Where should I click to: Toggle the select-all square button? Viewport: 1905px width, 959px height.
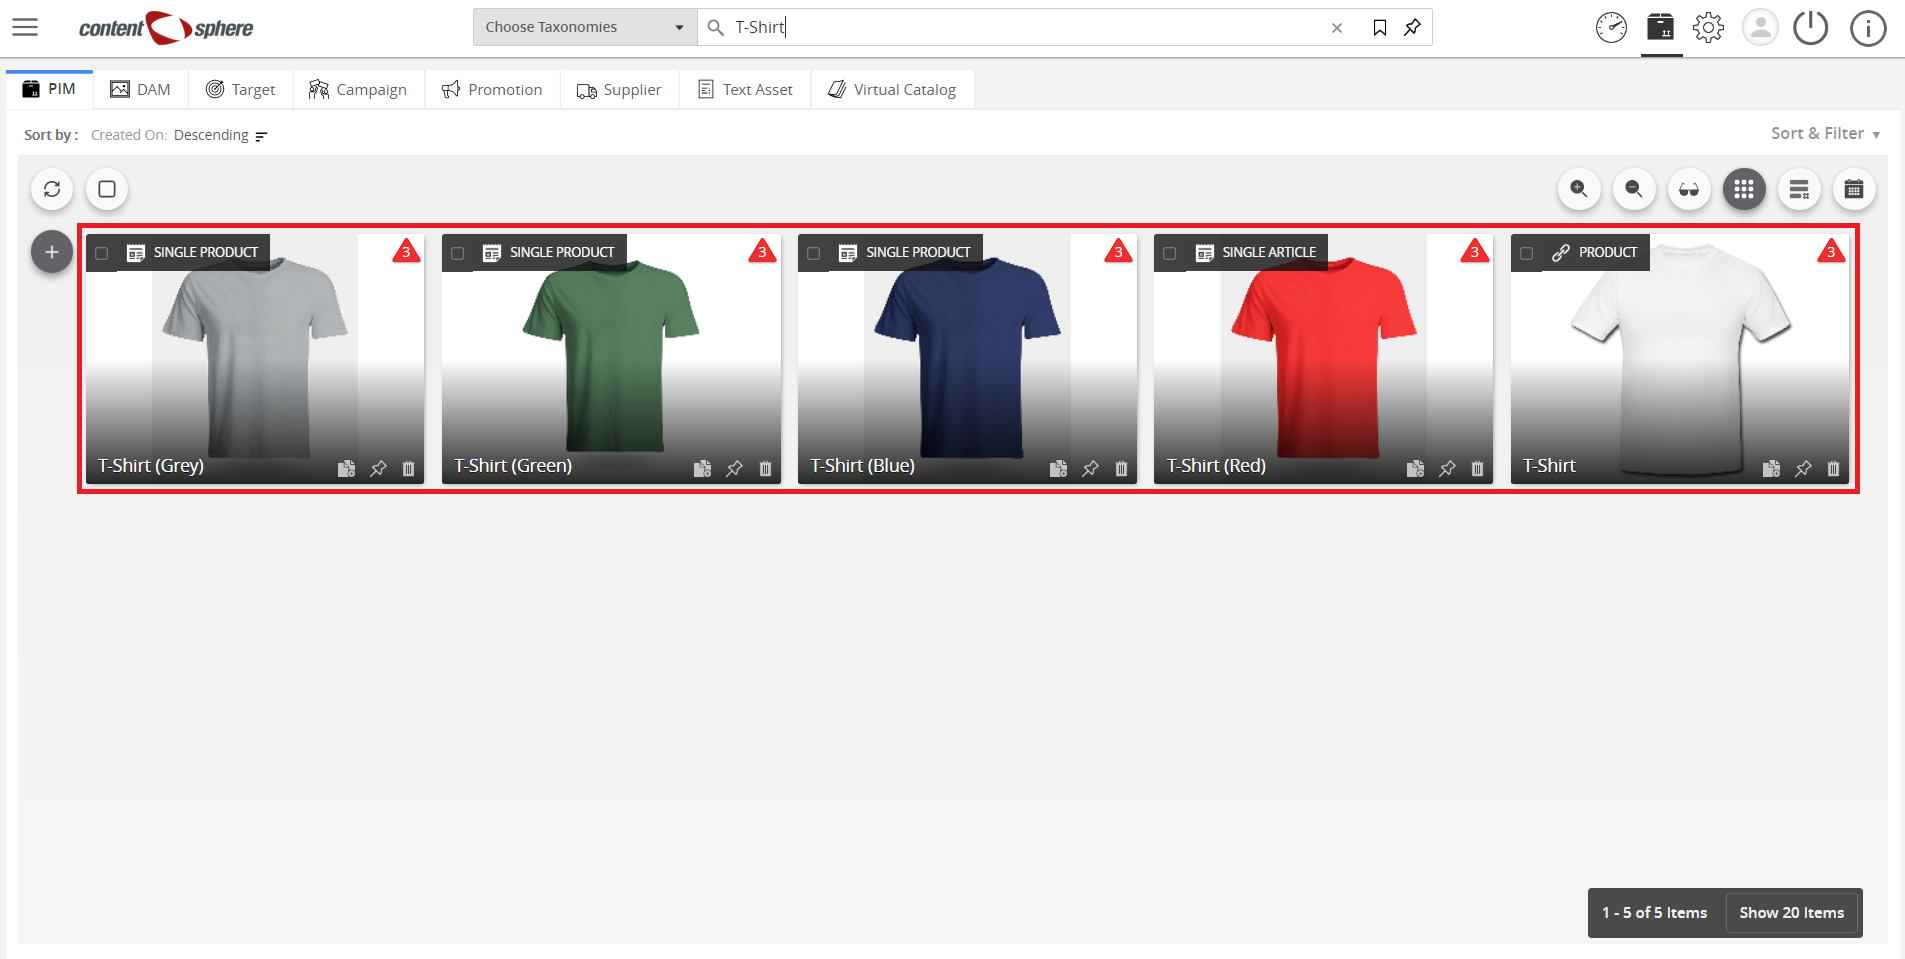pyautogui.click(x=107, y=189)
